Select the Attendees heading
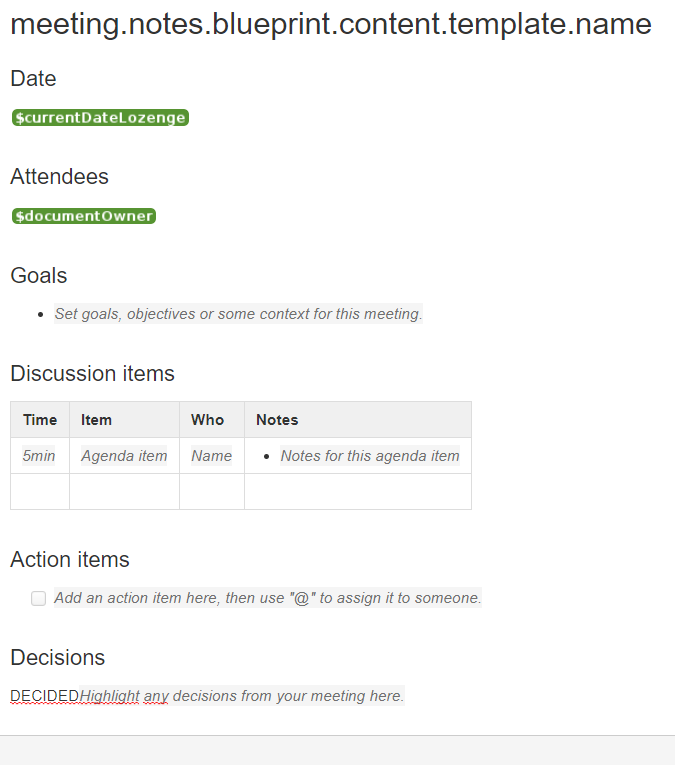This screenshot has height=765, width=675. [x=60, y=177]
